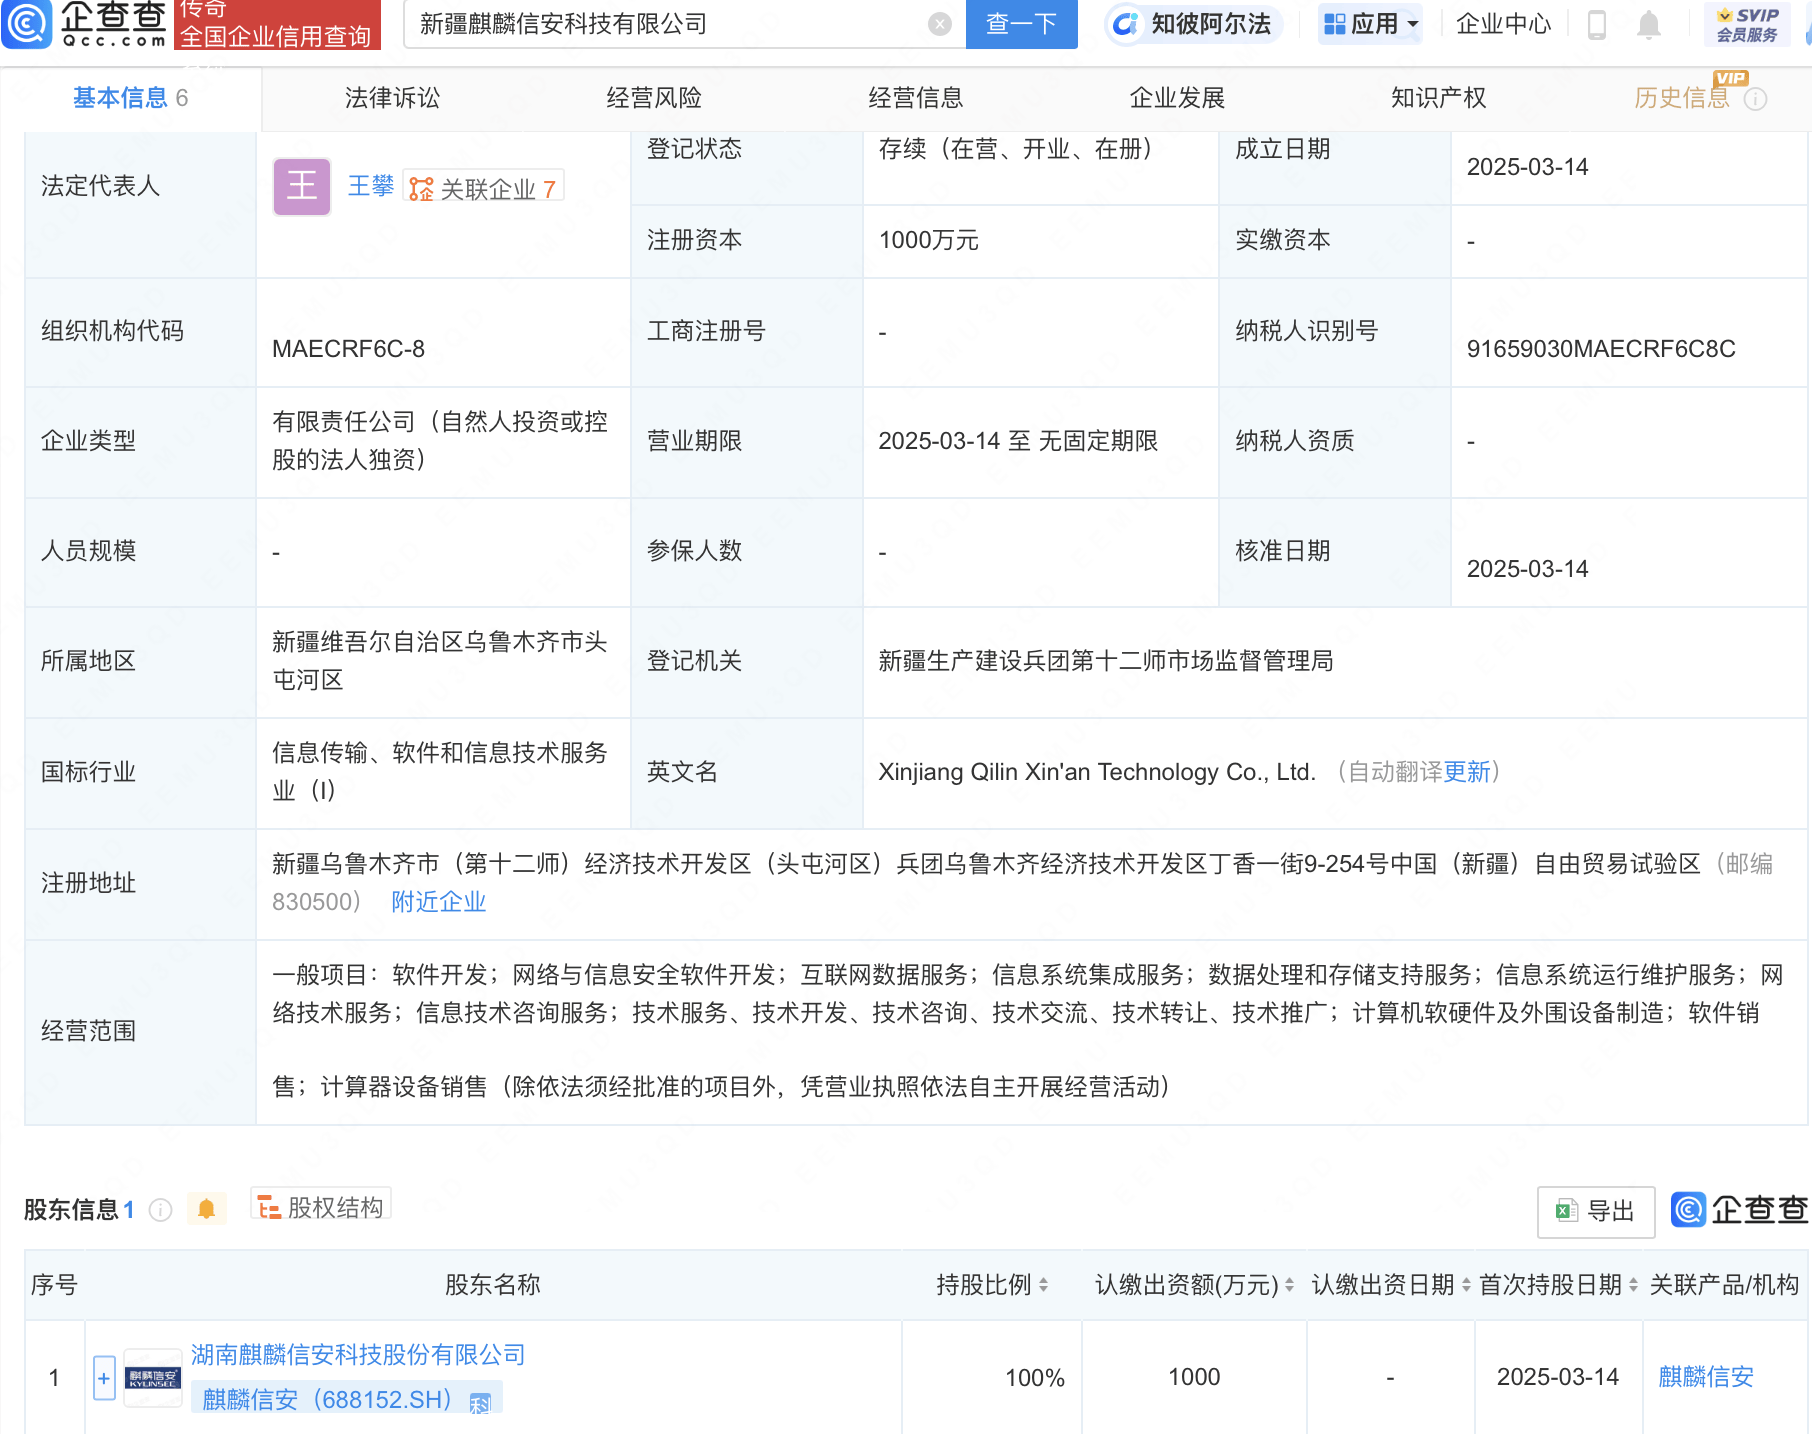Open the mobile app phone icon
This screenshot has height=1434, width=1812.
pyautogui.click(x=1597, y=24)
